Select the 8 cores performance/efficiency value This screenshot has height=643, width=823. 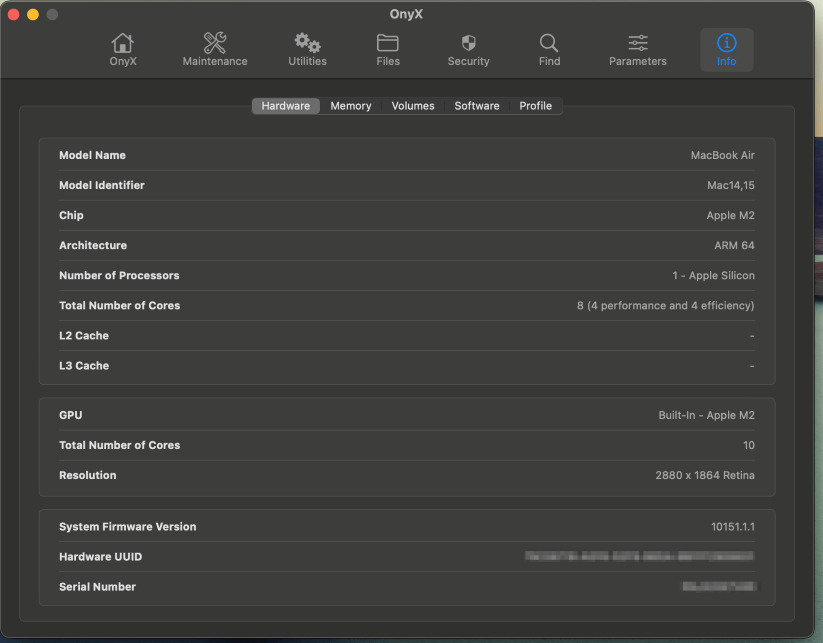pos(666,305)
